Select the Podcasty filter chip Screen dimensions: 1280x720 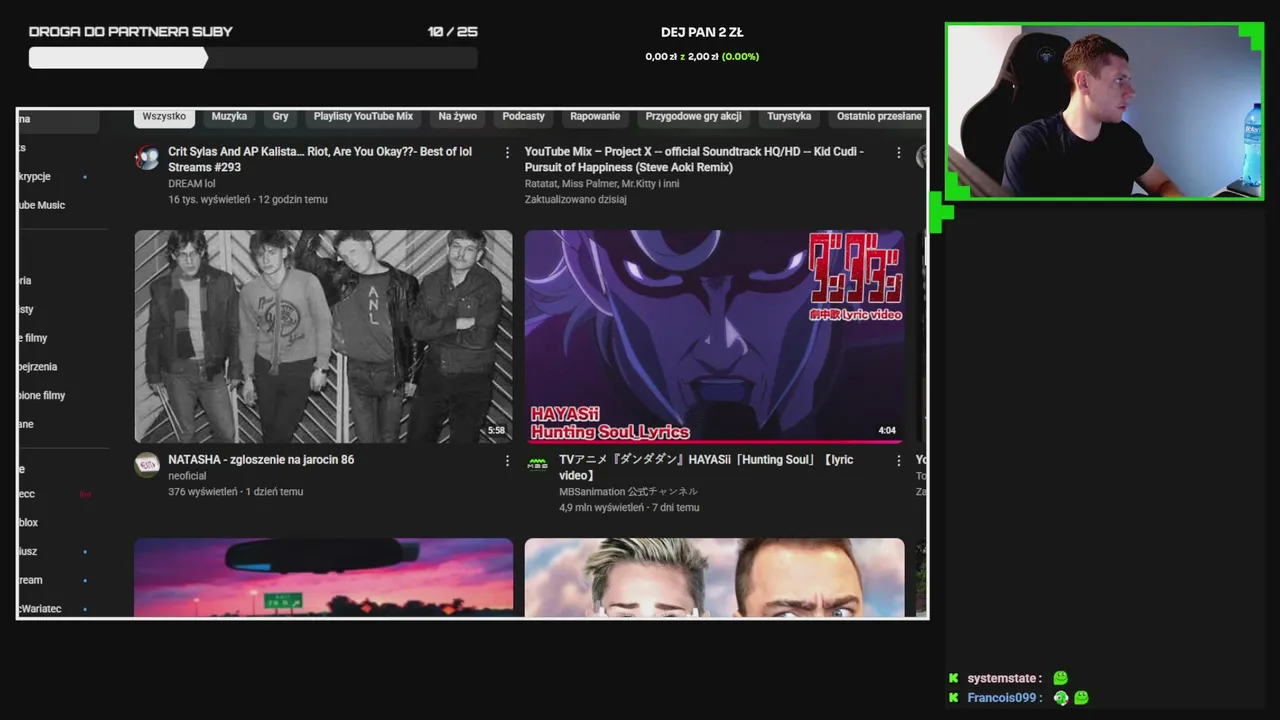click(x=523, y=117)
